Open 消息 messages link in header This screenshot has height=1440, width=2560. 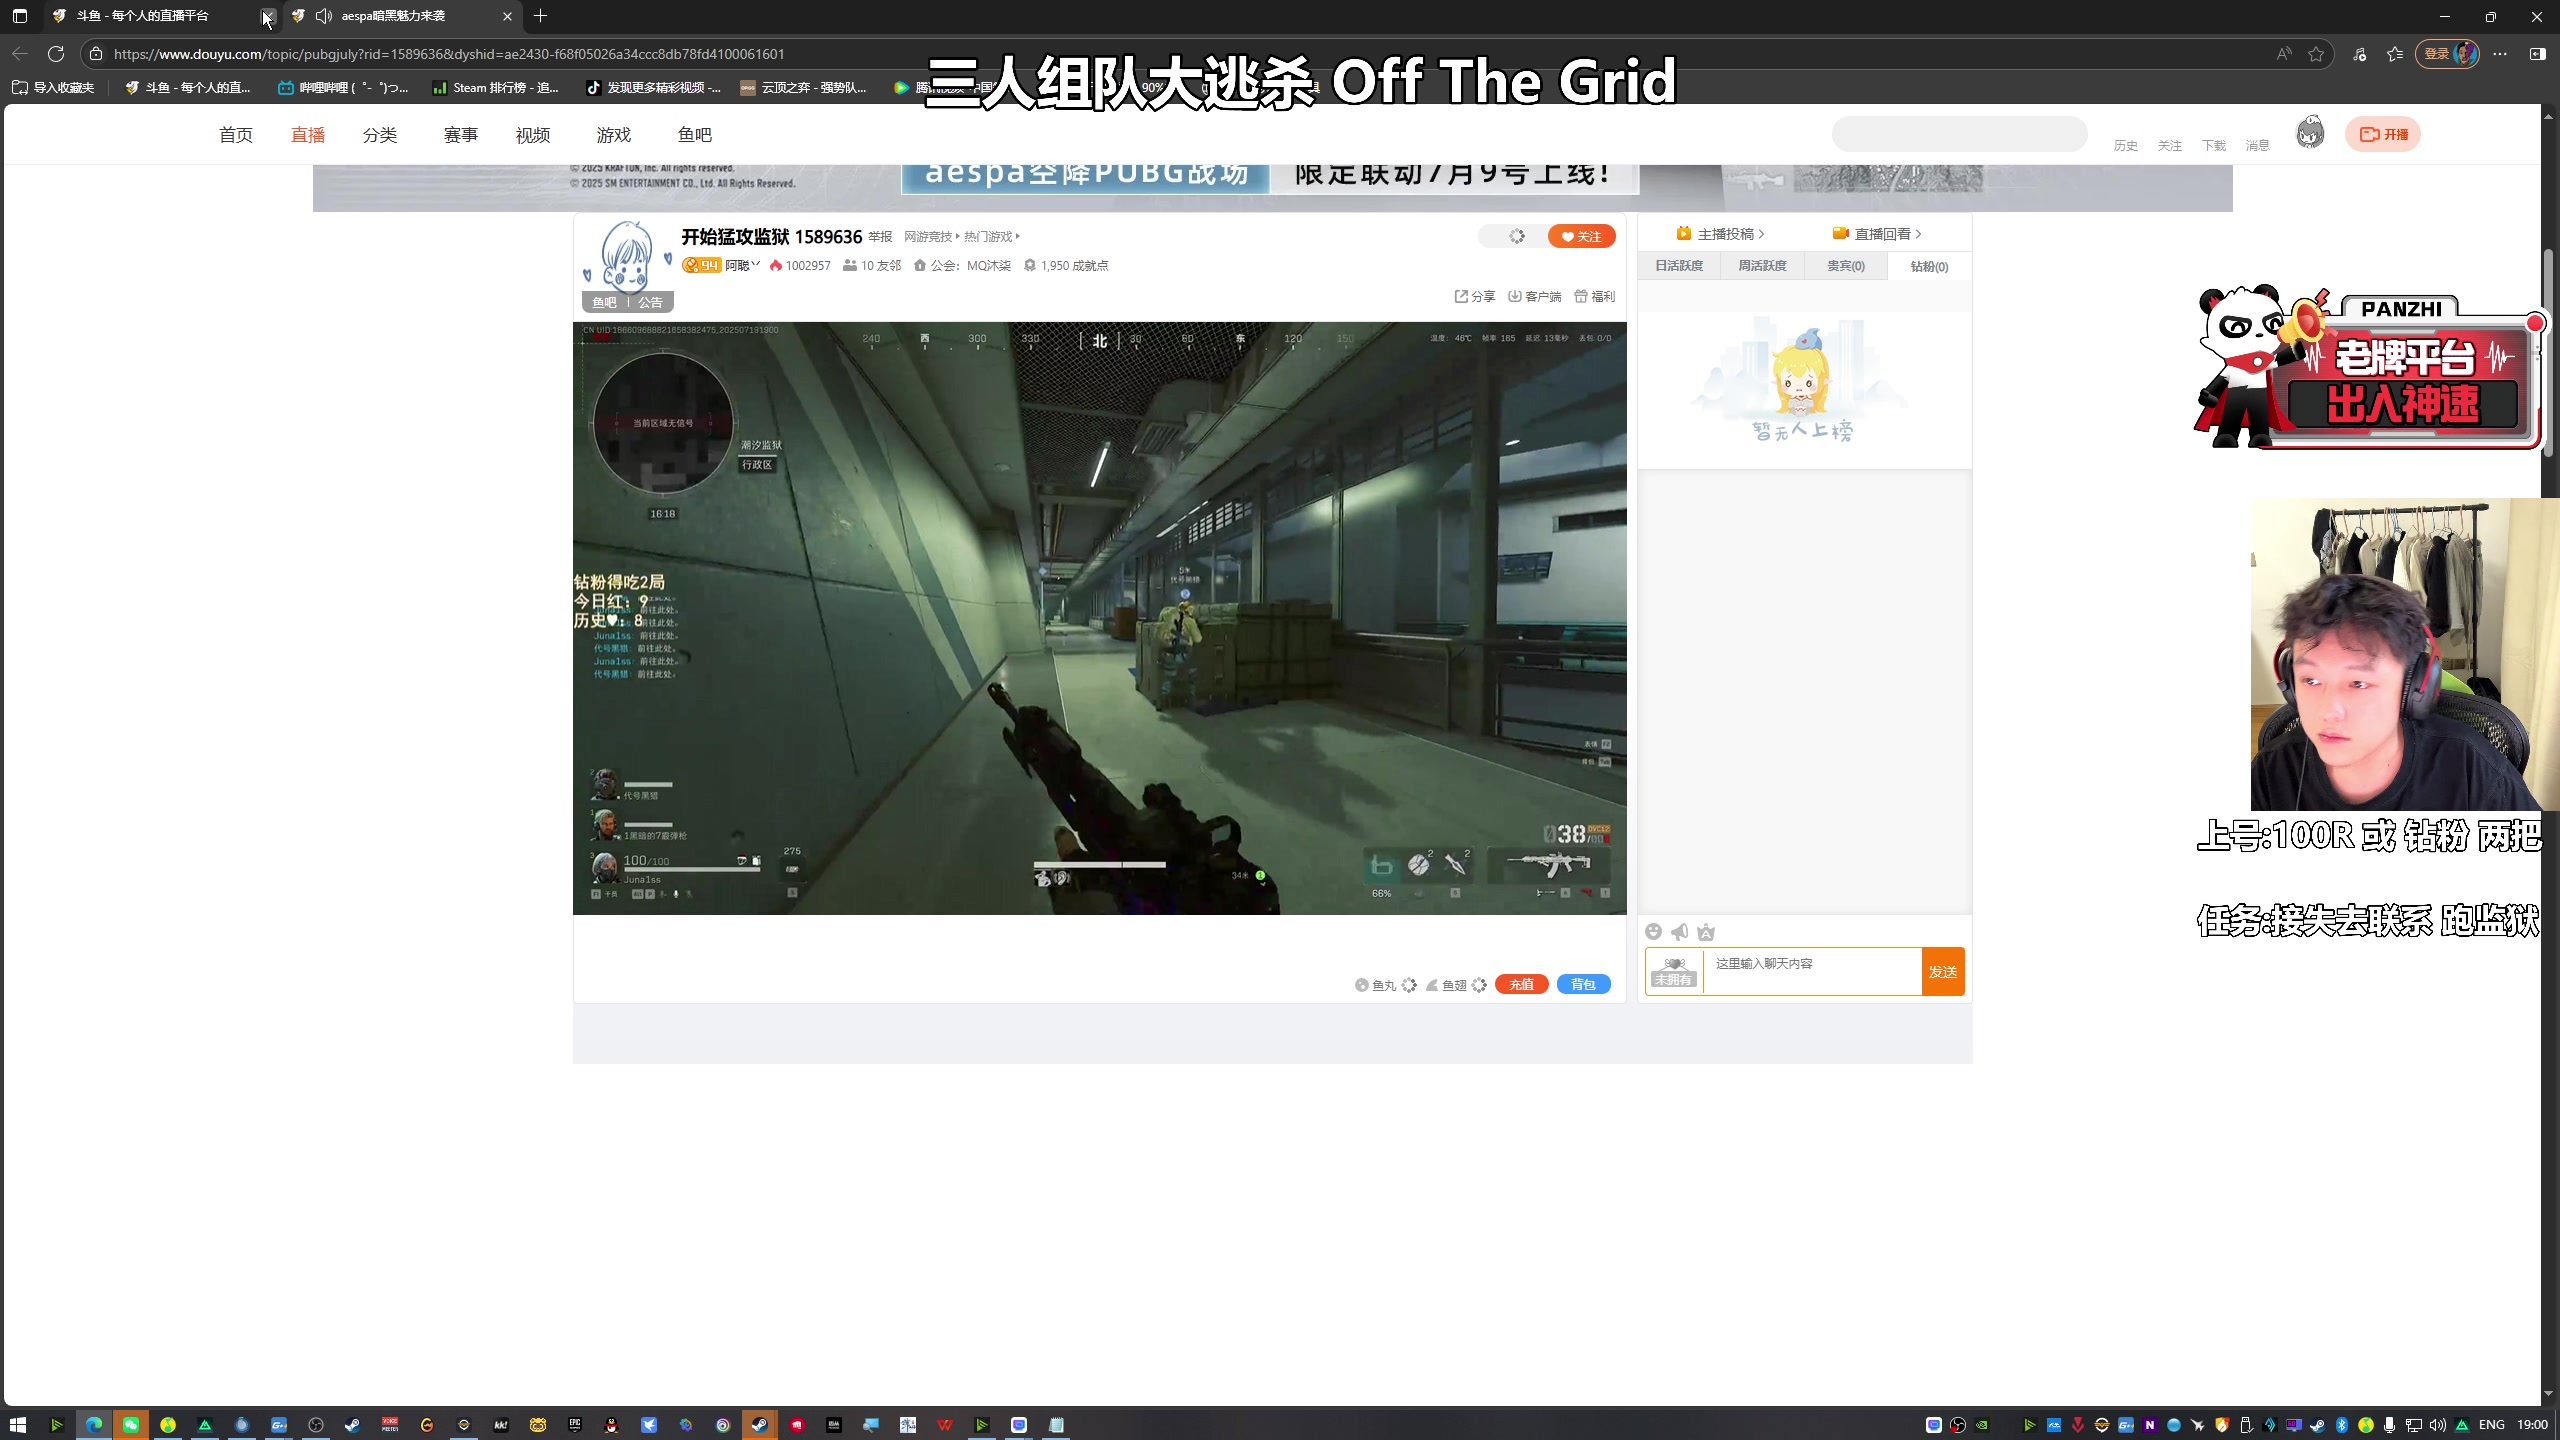(x=2257, y=146)
